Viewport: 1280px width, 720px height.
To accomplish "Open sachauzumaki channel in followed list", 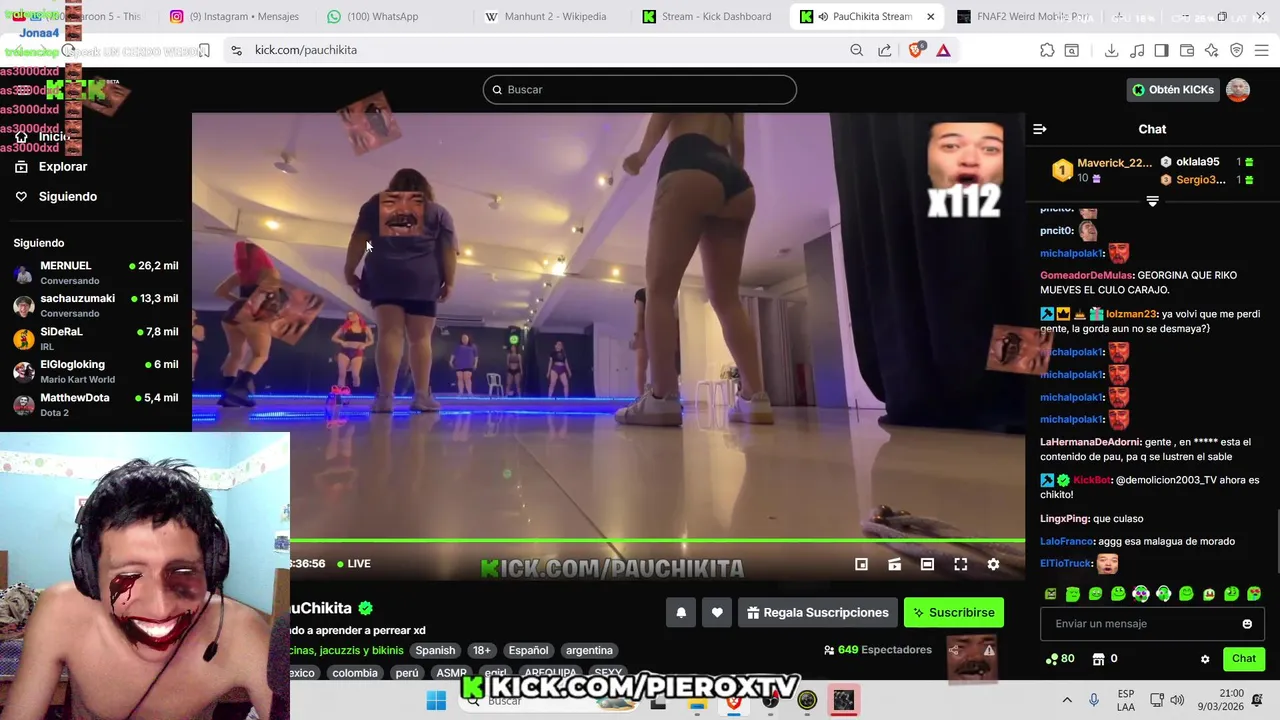I will point(96,305).
